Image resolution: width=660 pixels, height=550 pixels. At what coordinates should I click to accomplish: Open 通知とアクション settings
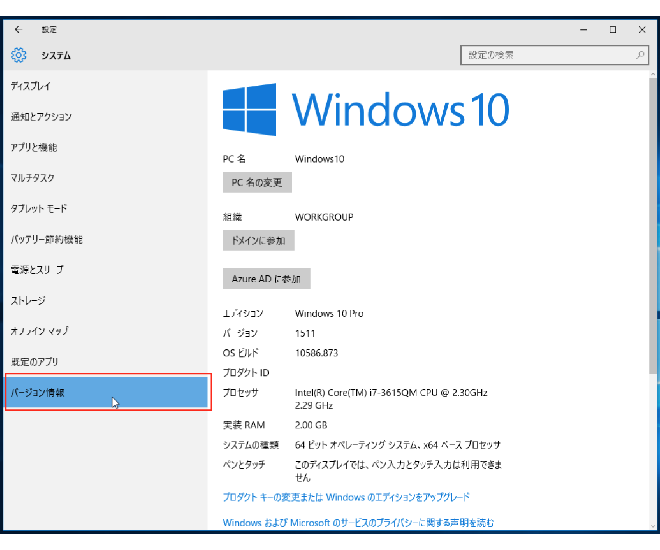106,117
